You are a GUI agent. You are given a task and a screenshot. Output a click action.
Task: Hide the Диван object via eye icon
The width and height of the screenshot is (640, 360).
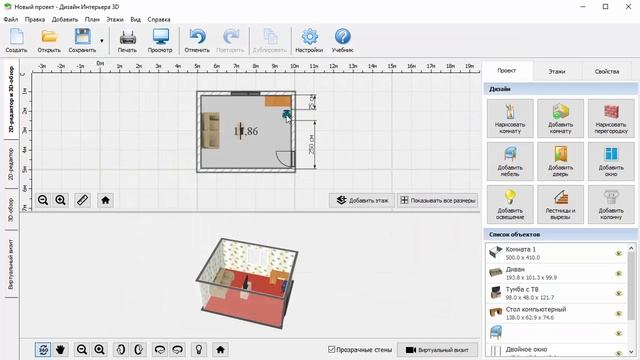619,273
